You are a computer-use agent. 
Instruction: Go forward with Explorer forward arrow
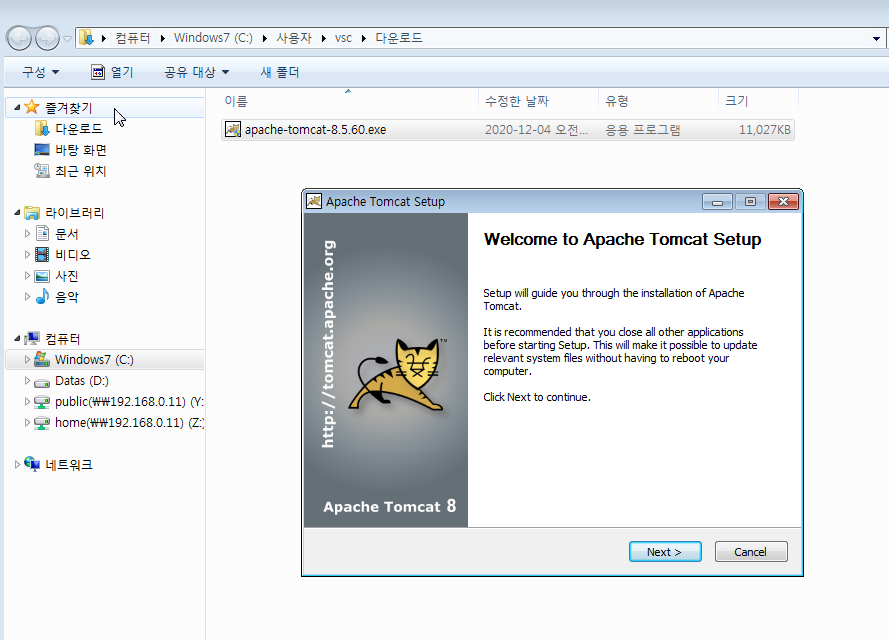click(x=47, y=39)
